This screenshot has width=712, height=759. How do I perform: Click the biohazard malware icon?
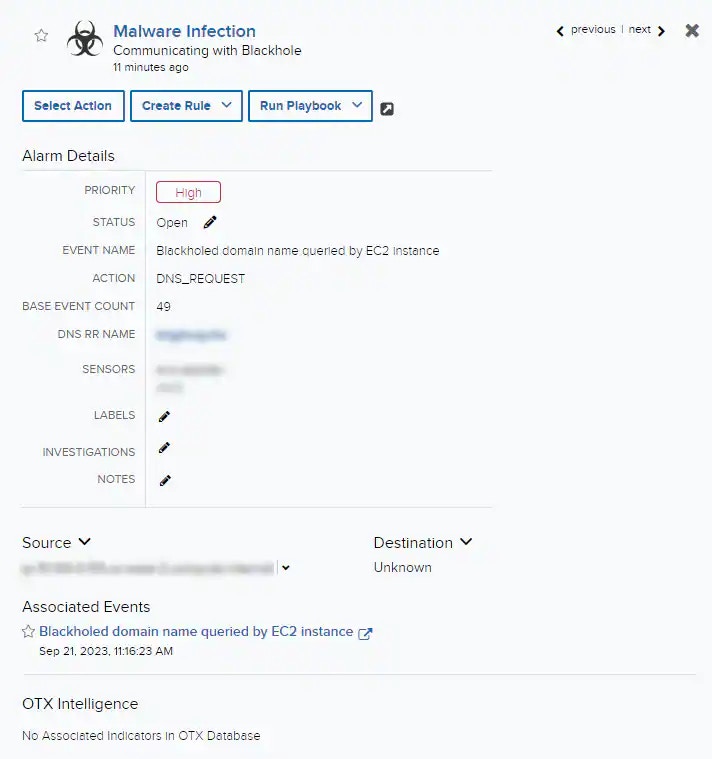85,38
